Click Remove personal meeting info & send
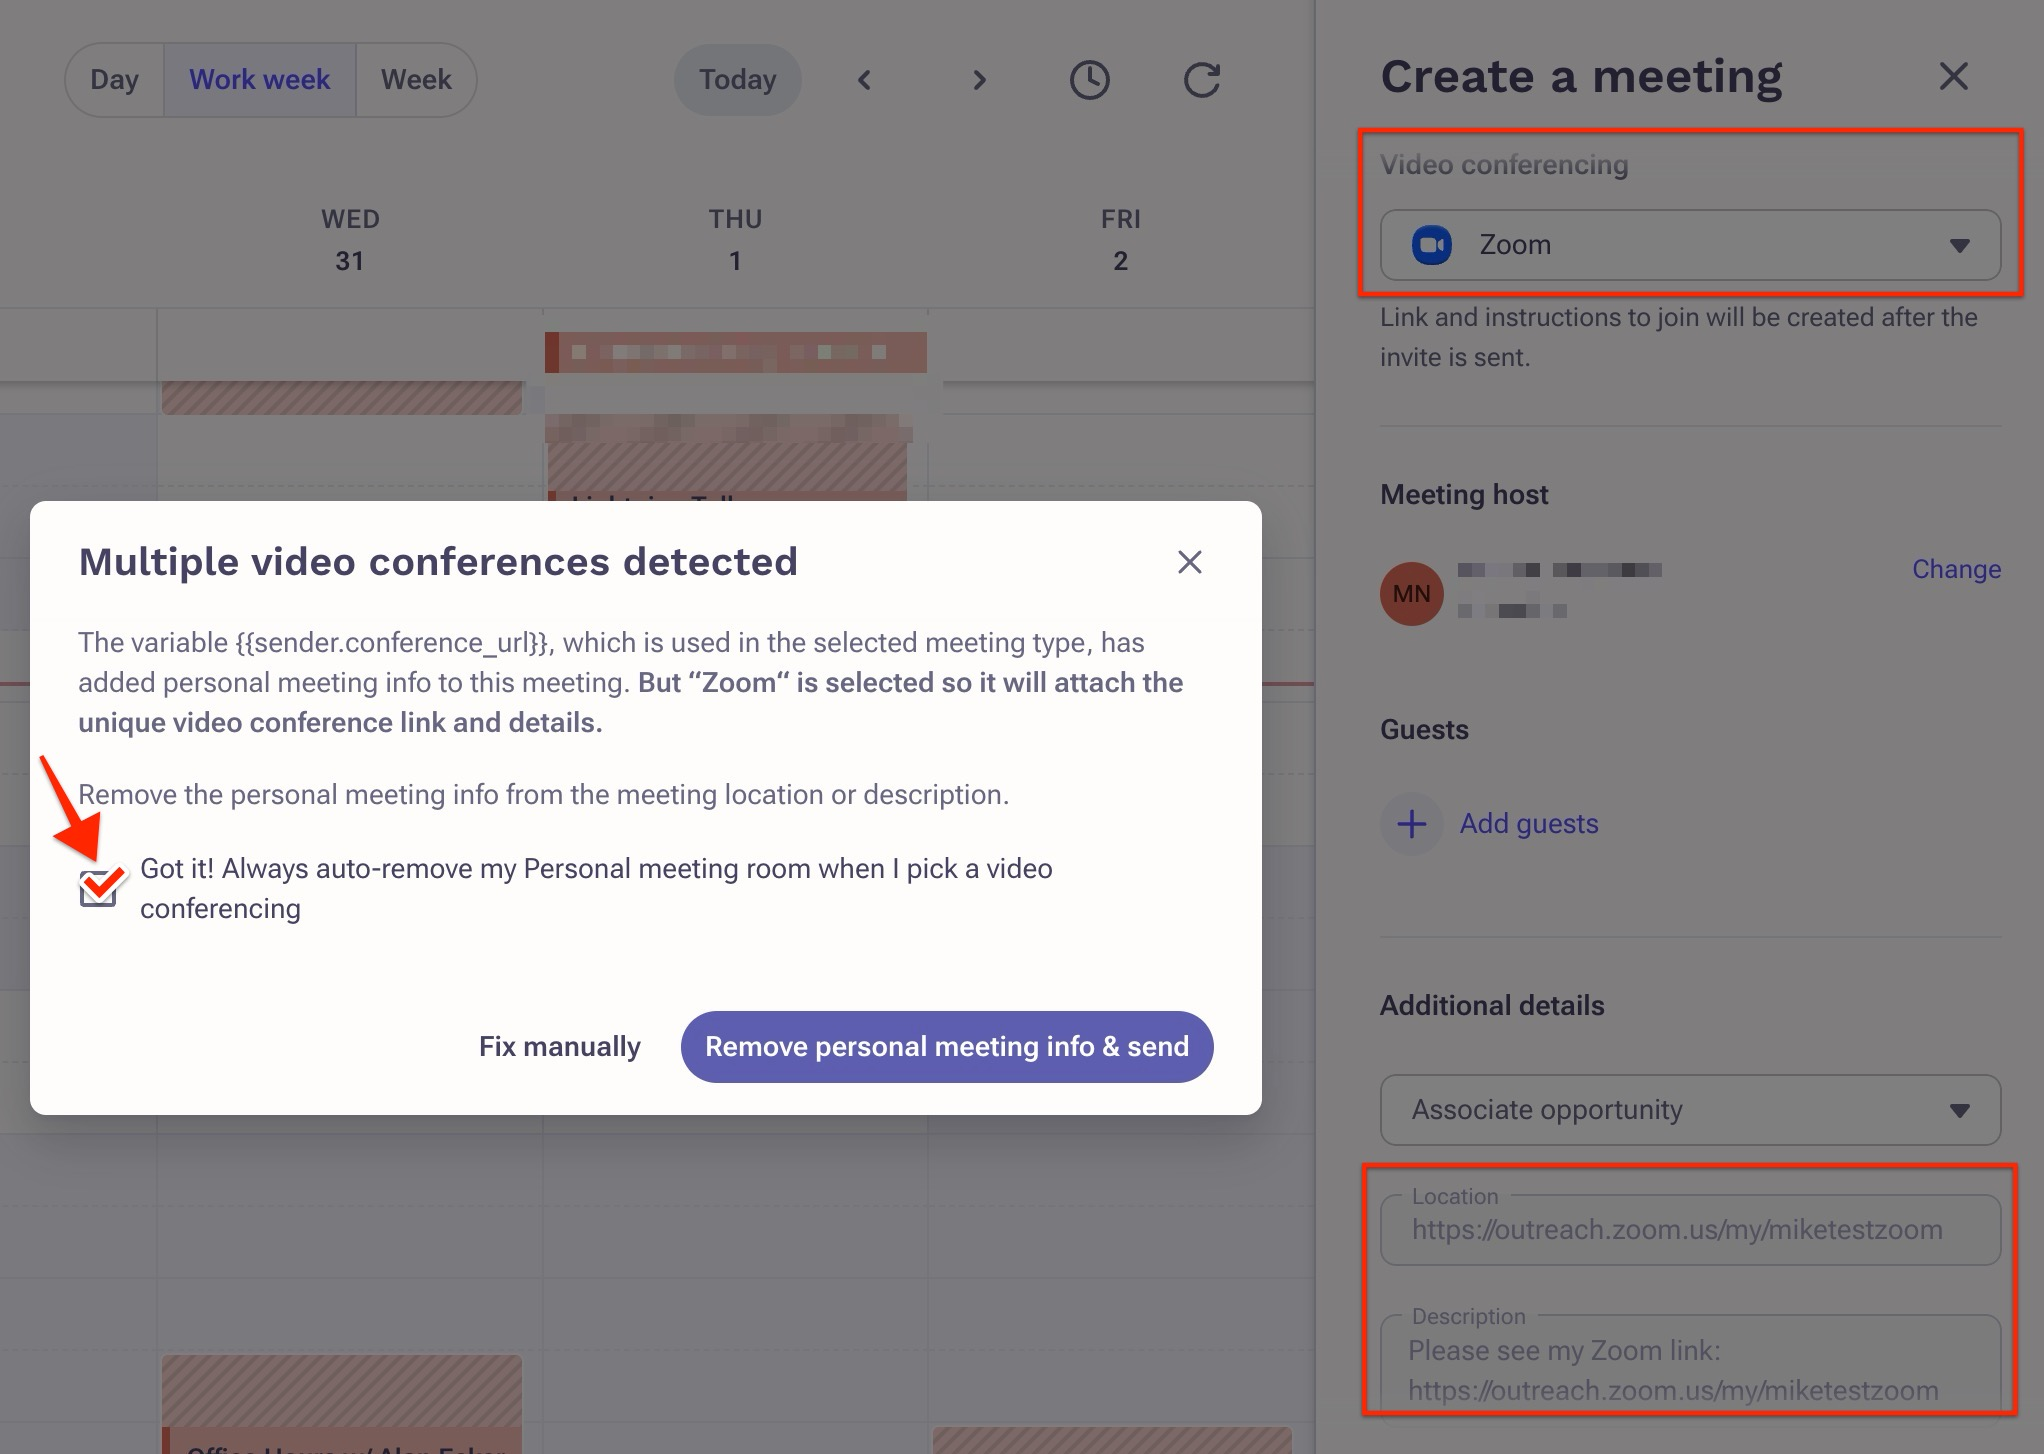The image size is (2044, 1454). coord(946,1047)
